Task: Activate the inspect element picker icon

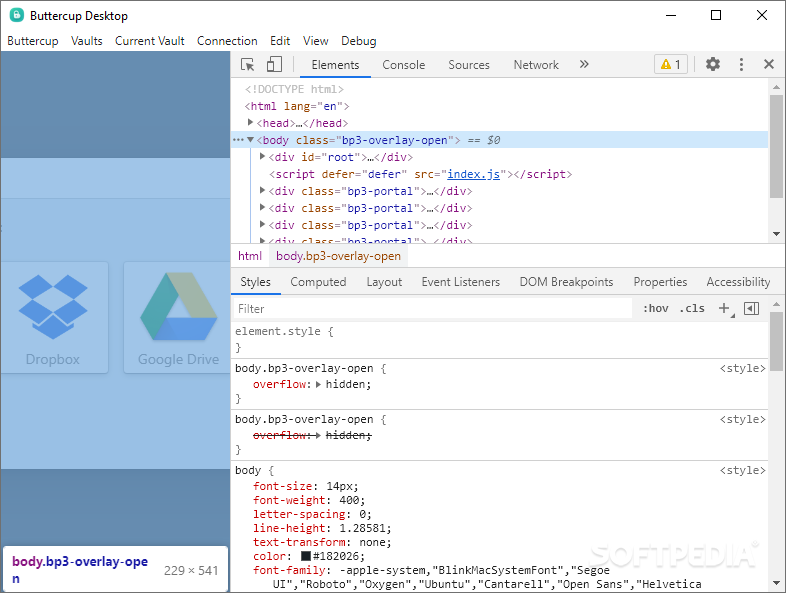Action: pyautogui.click(x=248, y=65)
